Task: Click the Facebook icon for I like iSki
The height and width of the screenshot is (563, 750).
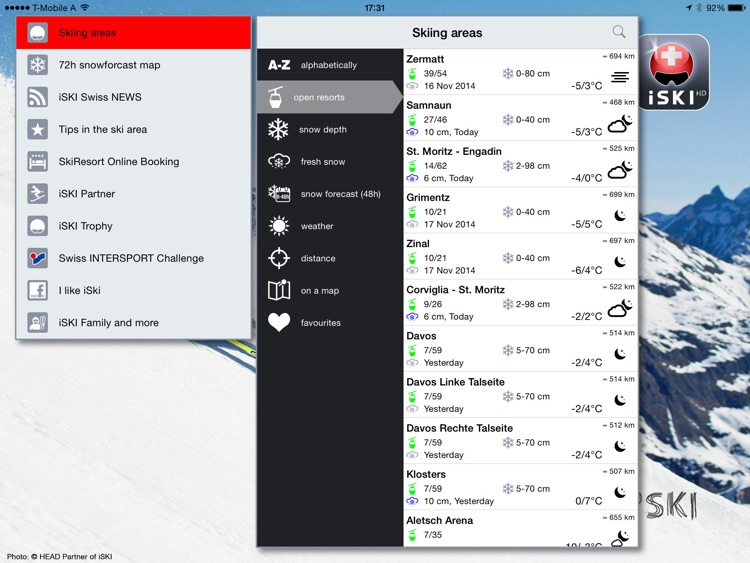Action: point(37,290)
